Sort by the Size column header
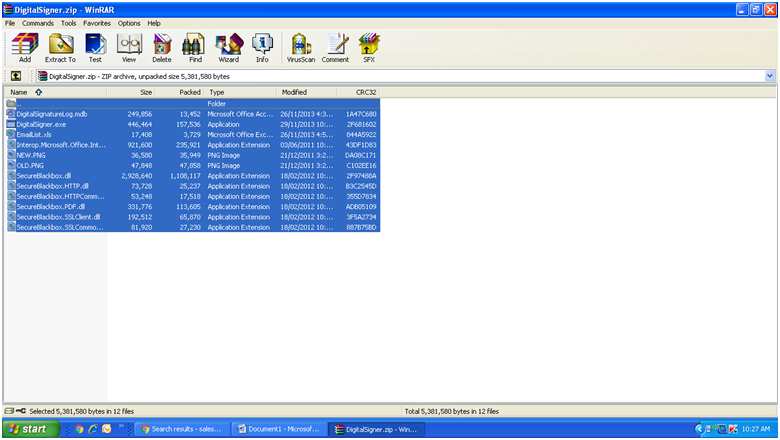This screenshot has height=440, width=780. (x=131, y=92)
